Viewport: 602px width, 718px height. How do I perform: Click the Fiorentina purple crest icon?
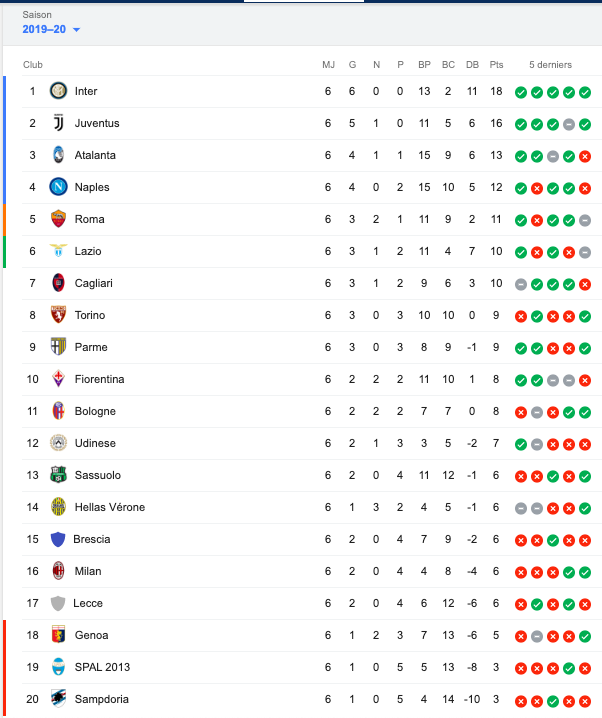pyautogui.click(x=58, y=379)
